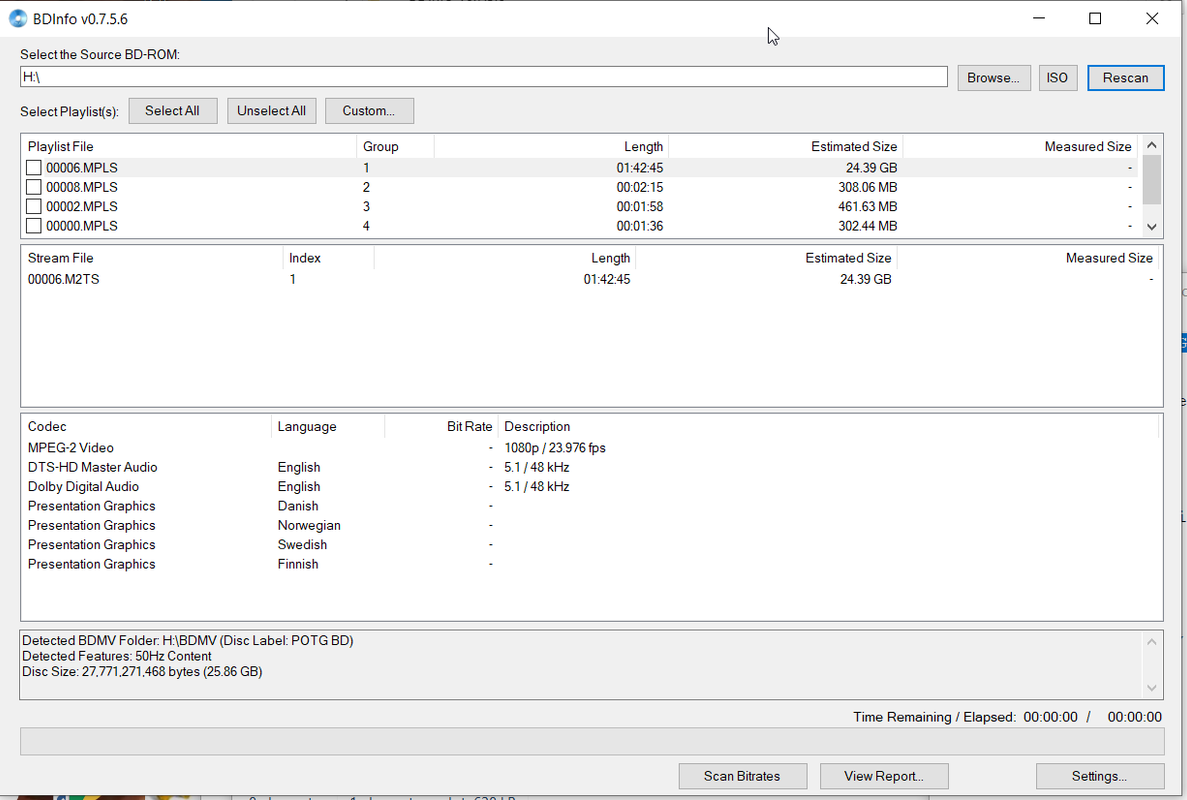The height and width of the screenshot is (800, 1187).
Task: Click the Codec column header
Action: pos(147,427)
